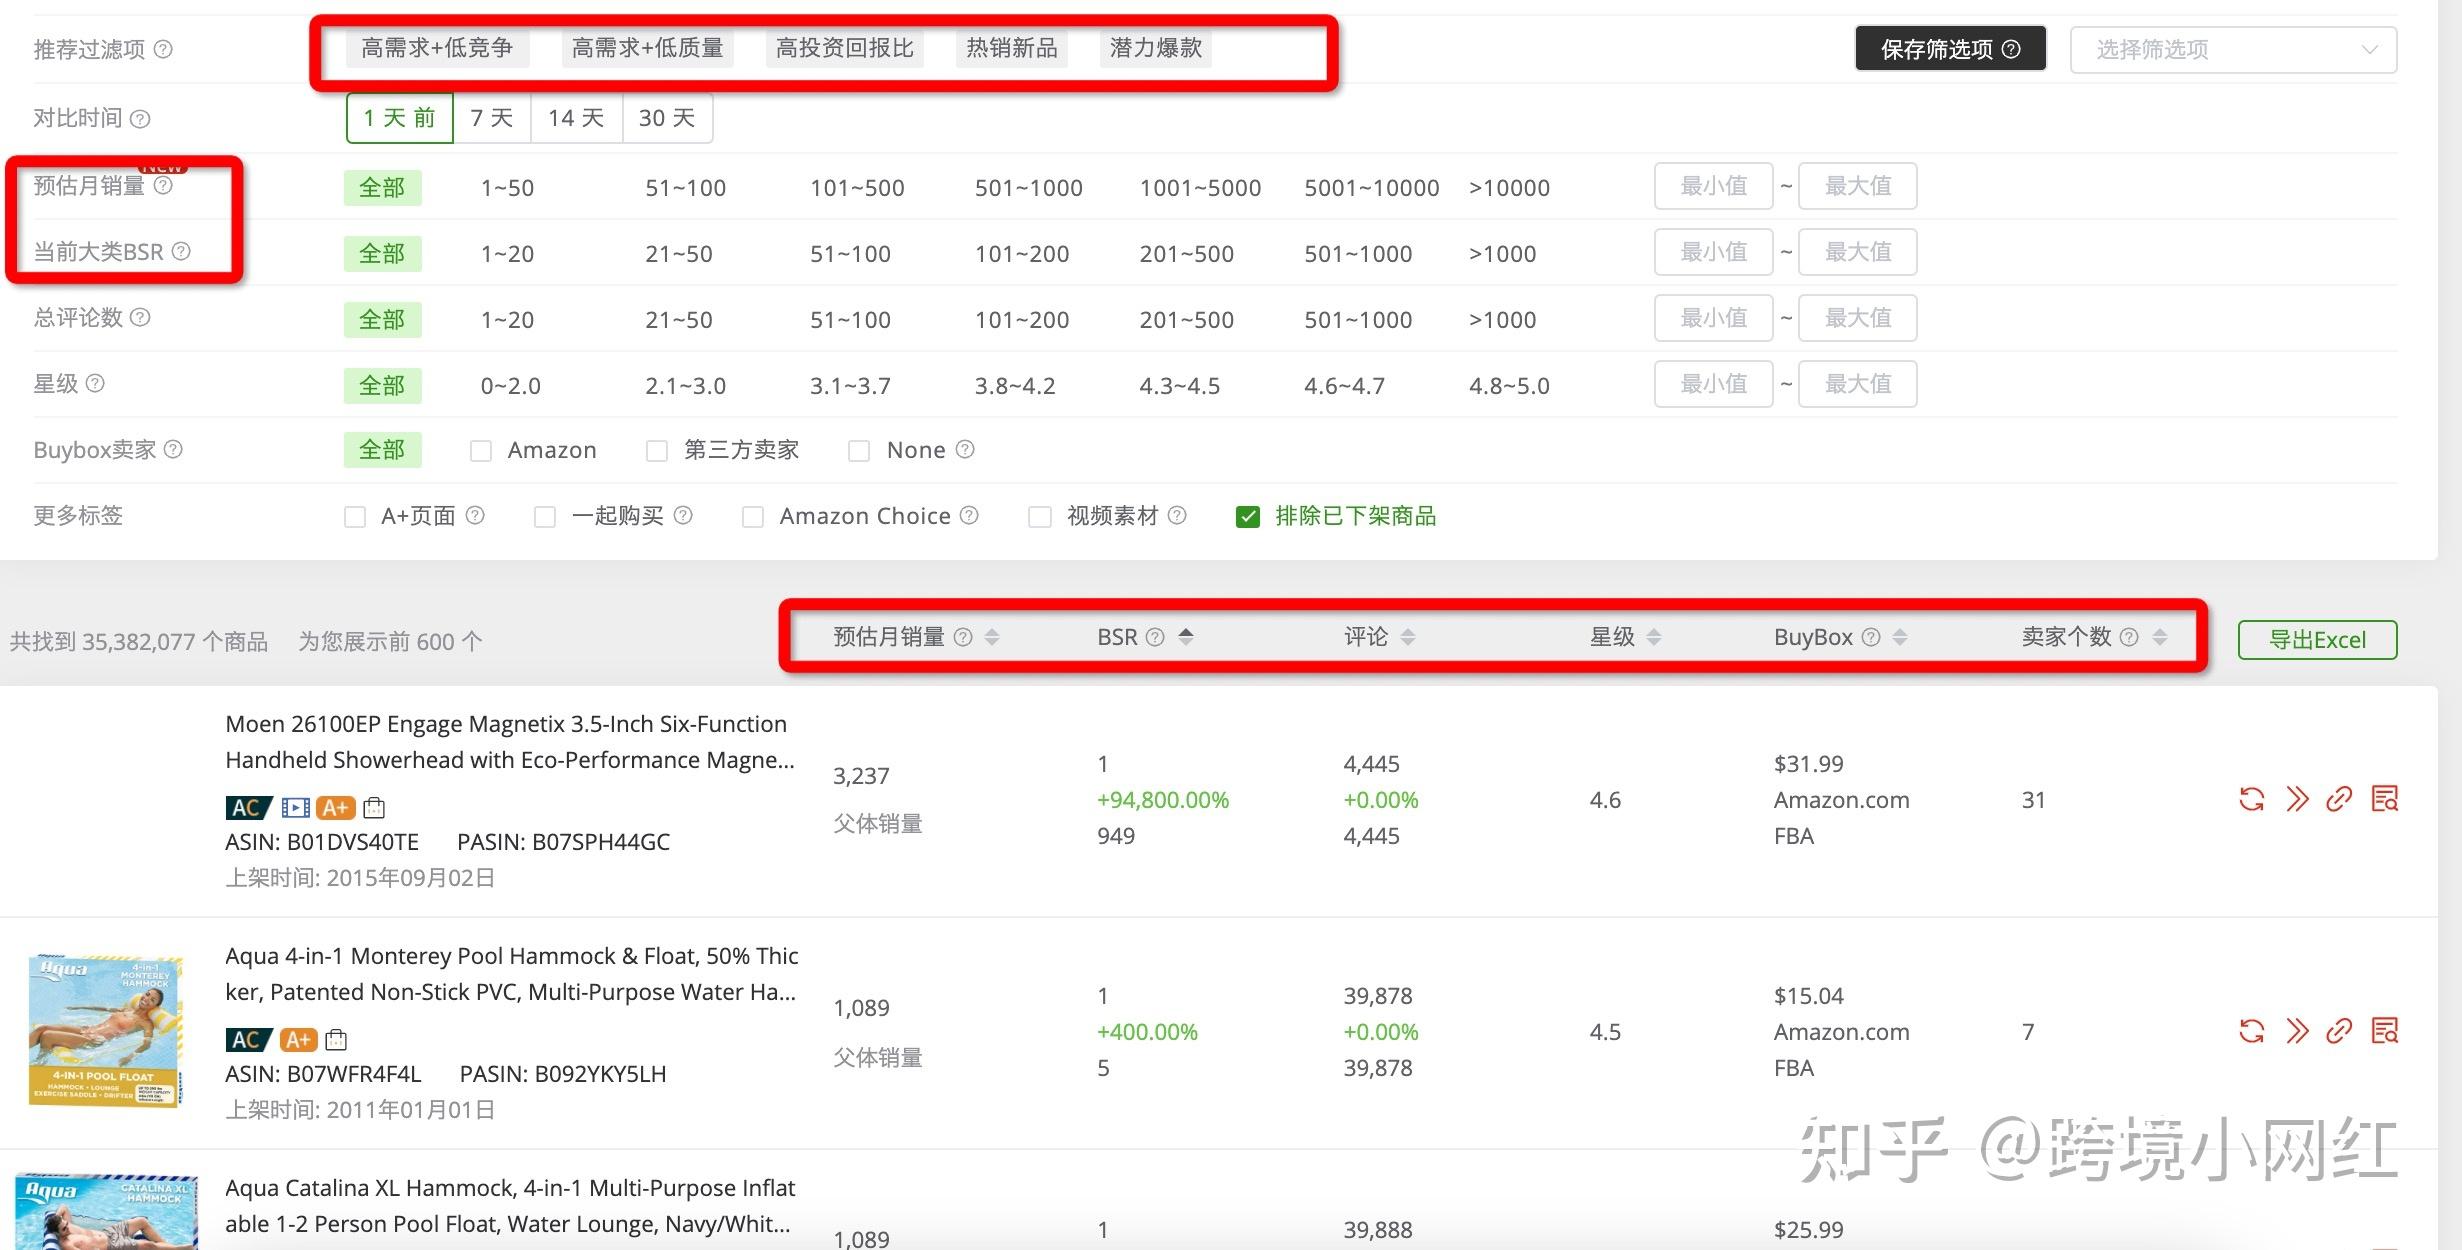Viewport: 2462px width, 1250px height.
Task: Select the 7 天 comparison tab
Action: [x=491, y=118]
